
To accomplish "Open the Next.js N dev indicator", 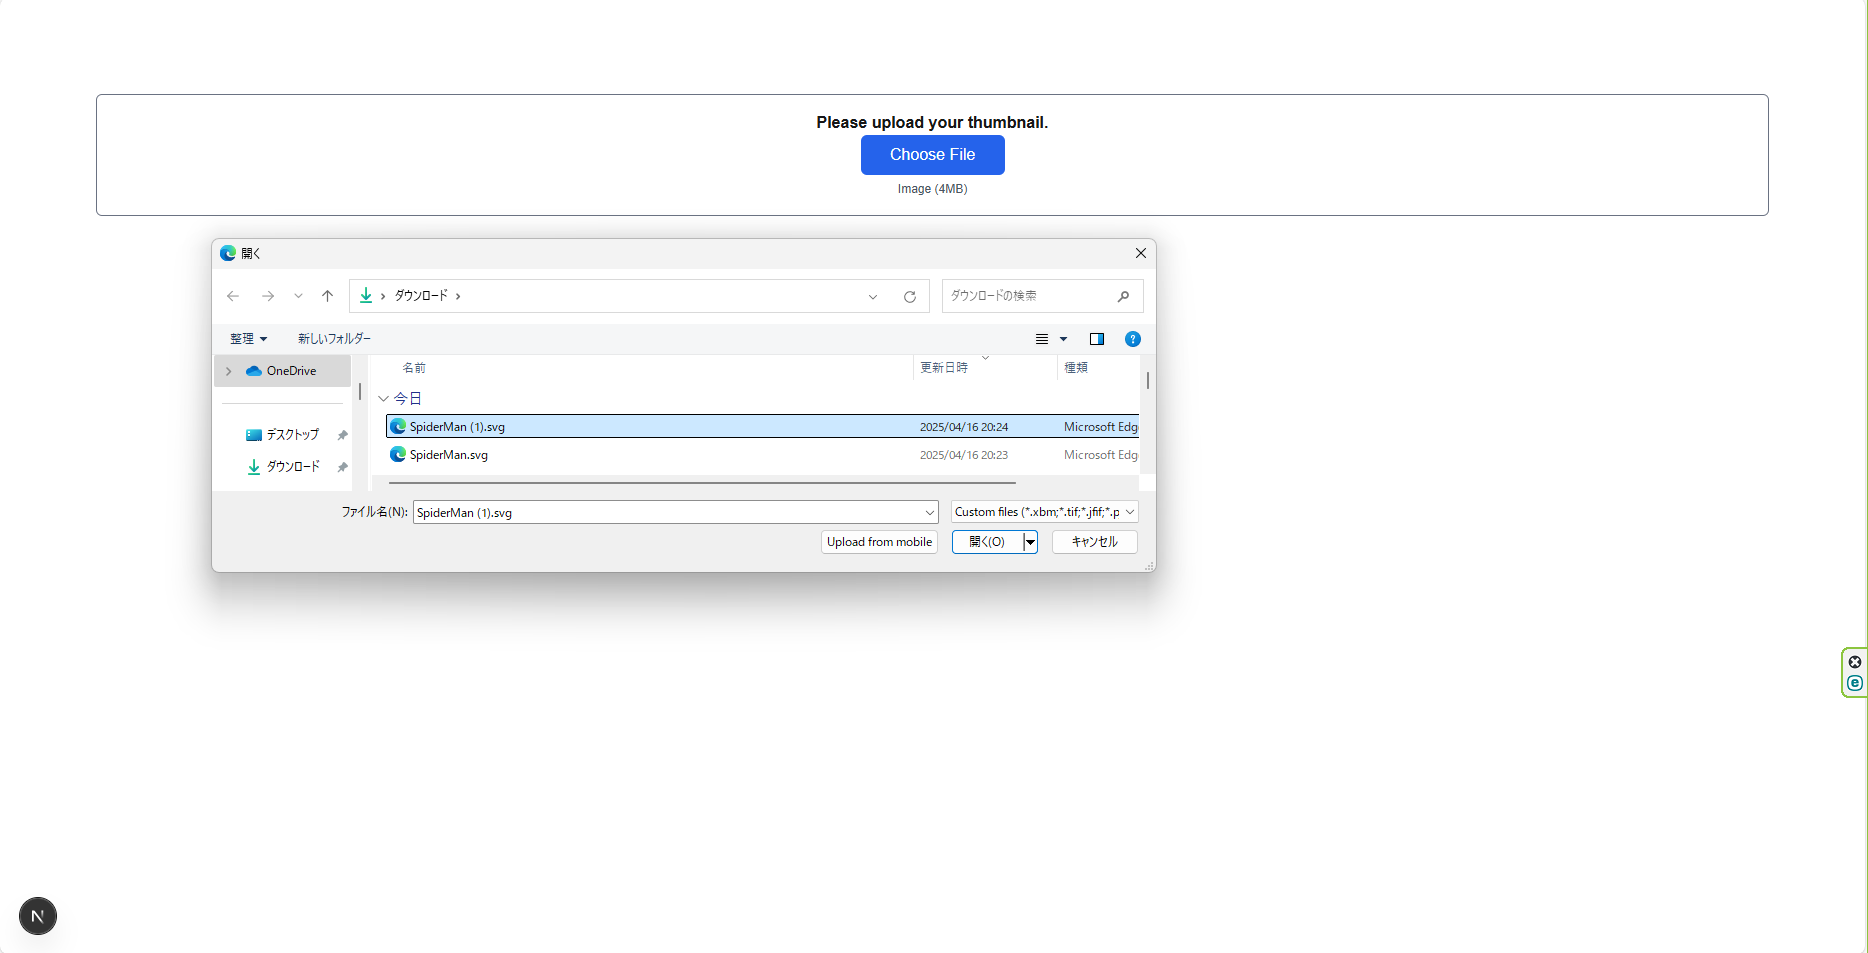I will coord(38,916).
